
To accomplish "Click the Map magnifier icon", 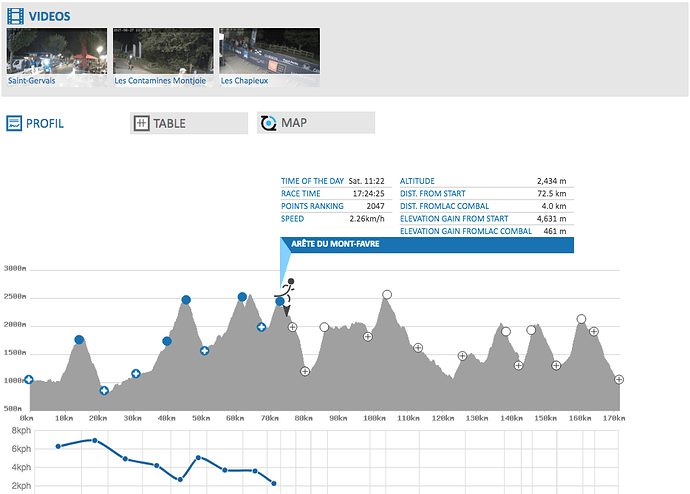I will (268, 123).
